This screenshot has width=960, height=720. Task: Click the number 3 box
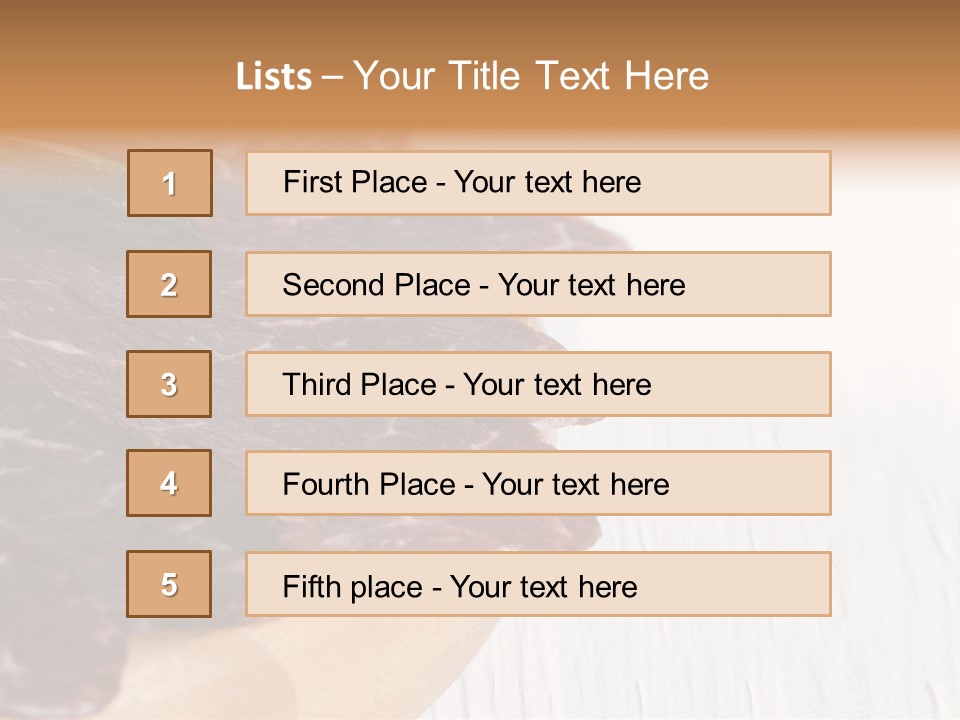pyautogui.click(x=169, y=384)
